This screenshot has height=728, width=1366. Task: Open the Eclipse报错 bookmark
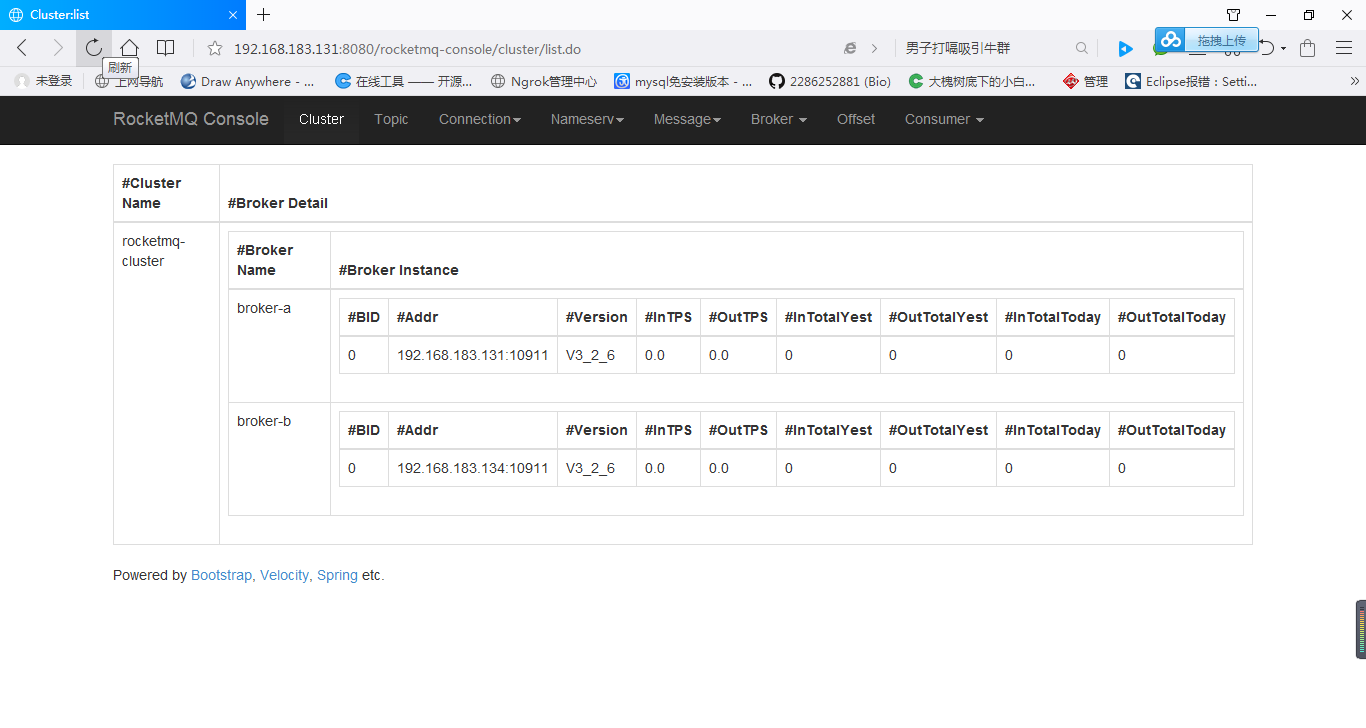click(1190, 81)
